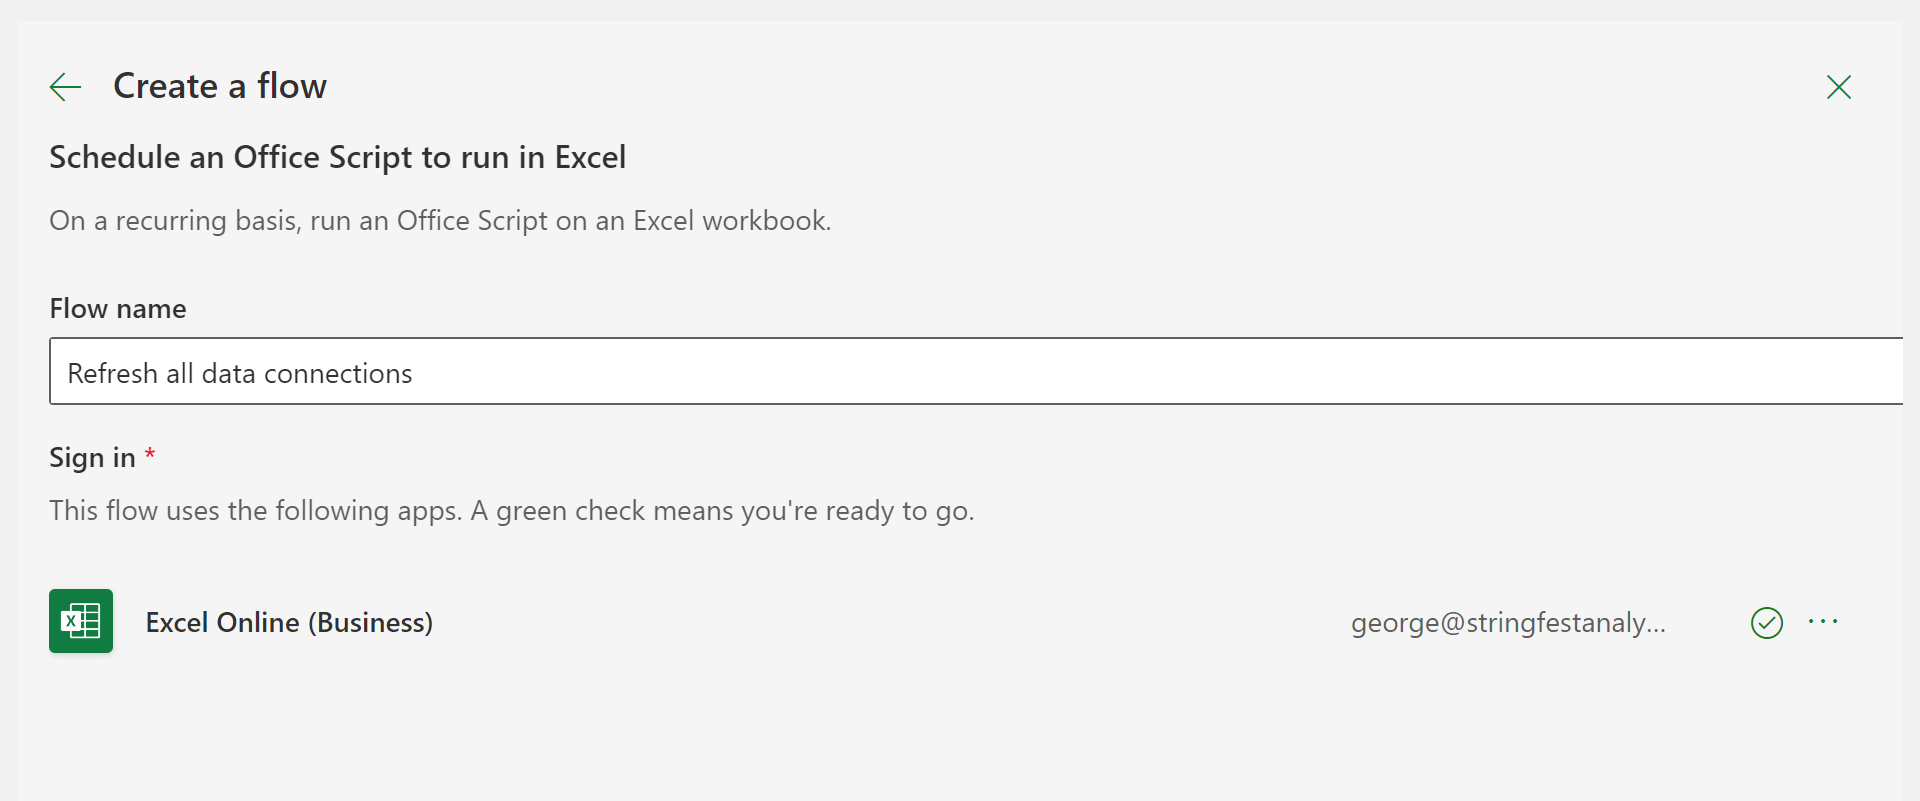
Task: Place cursor in 'Refresh all data connections' text
Action: (240, 374)
